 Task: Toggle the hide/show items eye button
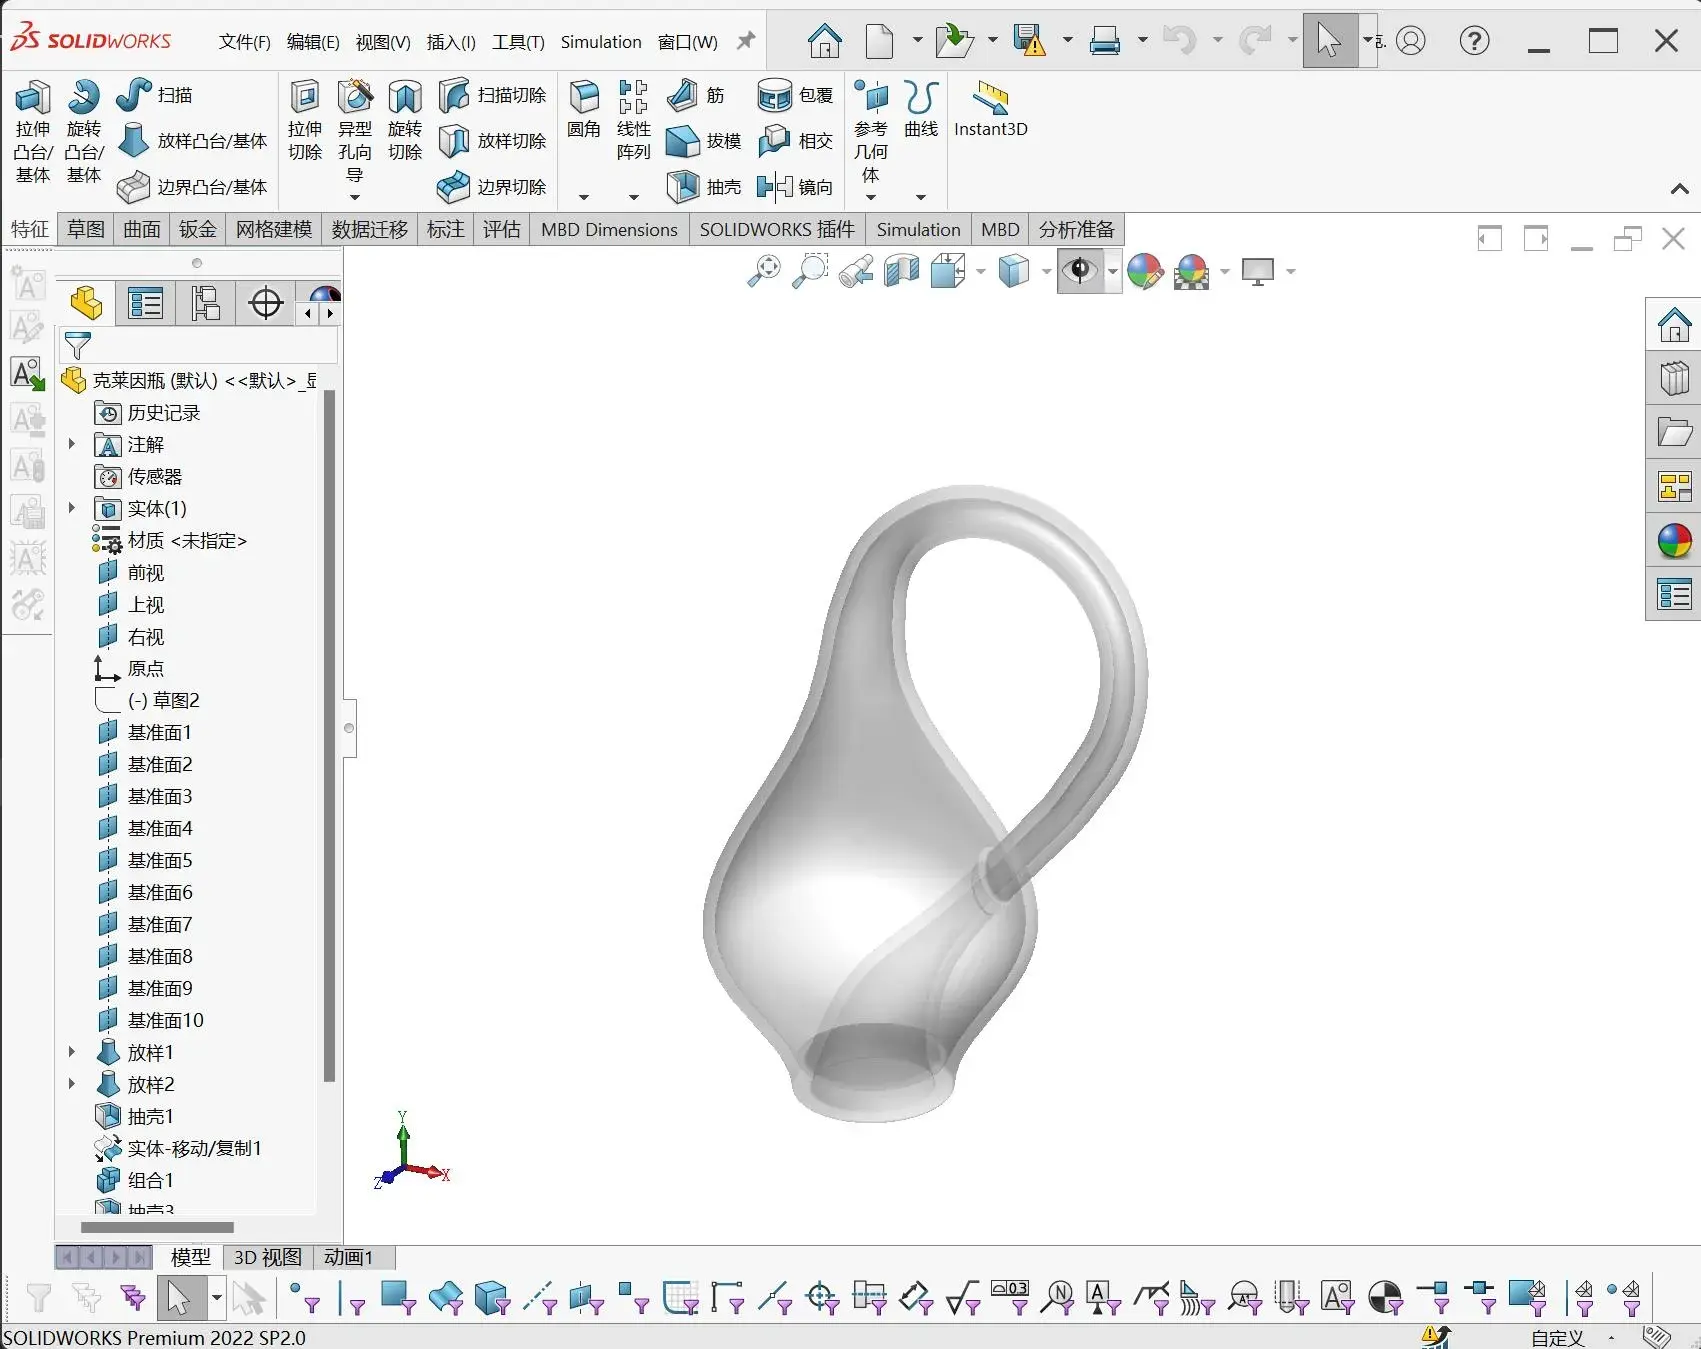(x=1080, y=271)
